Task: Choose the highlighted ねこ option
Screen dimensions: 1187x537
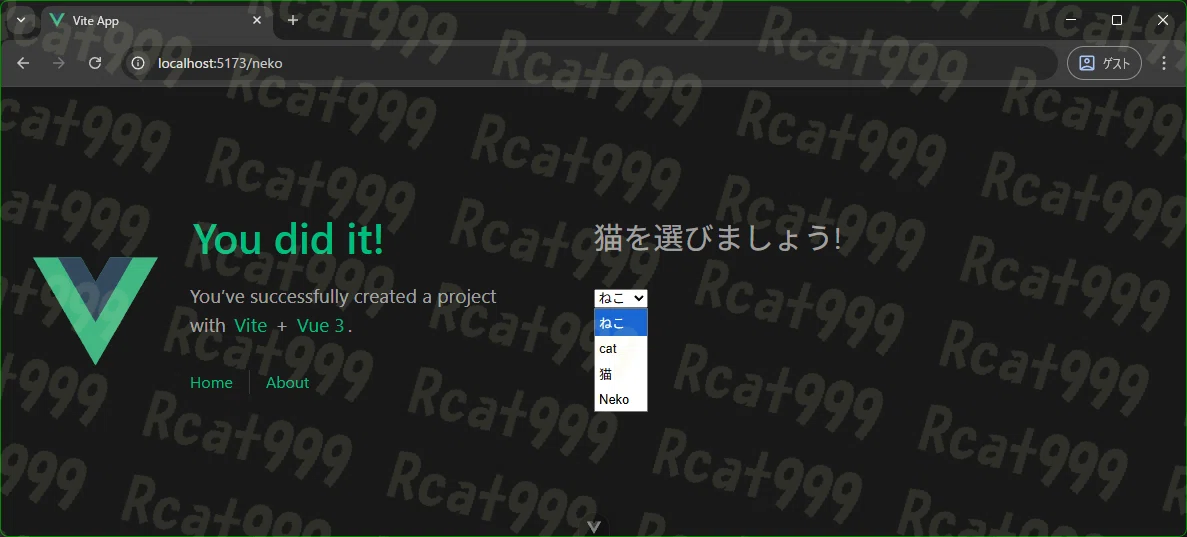Action: click(621, 323)
